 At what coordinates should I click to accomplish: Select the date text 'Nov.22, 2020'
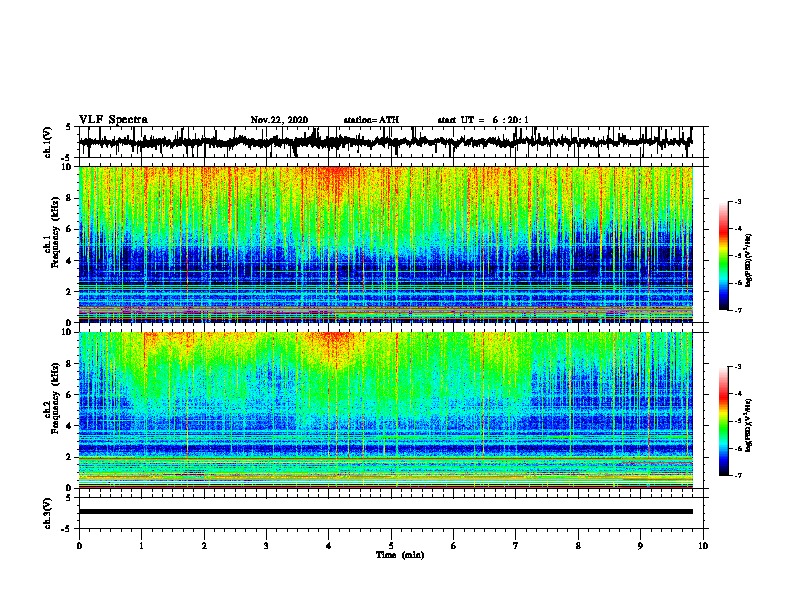pos(279,120)
